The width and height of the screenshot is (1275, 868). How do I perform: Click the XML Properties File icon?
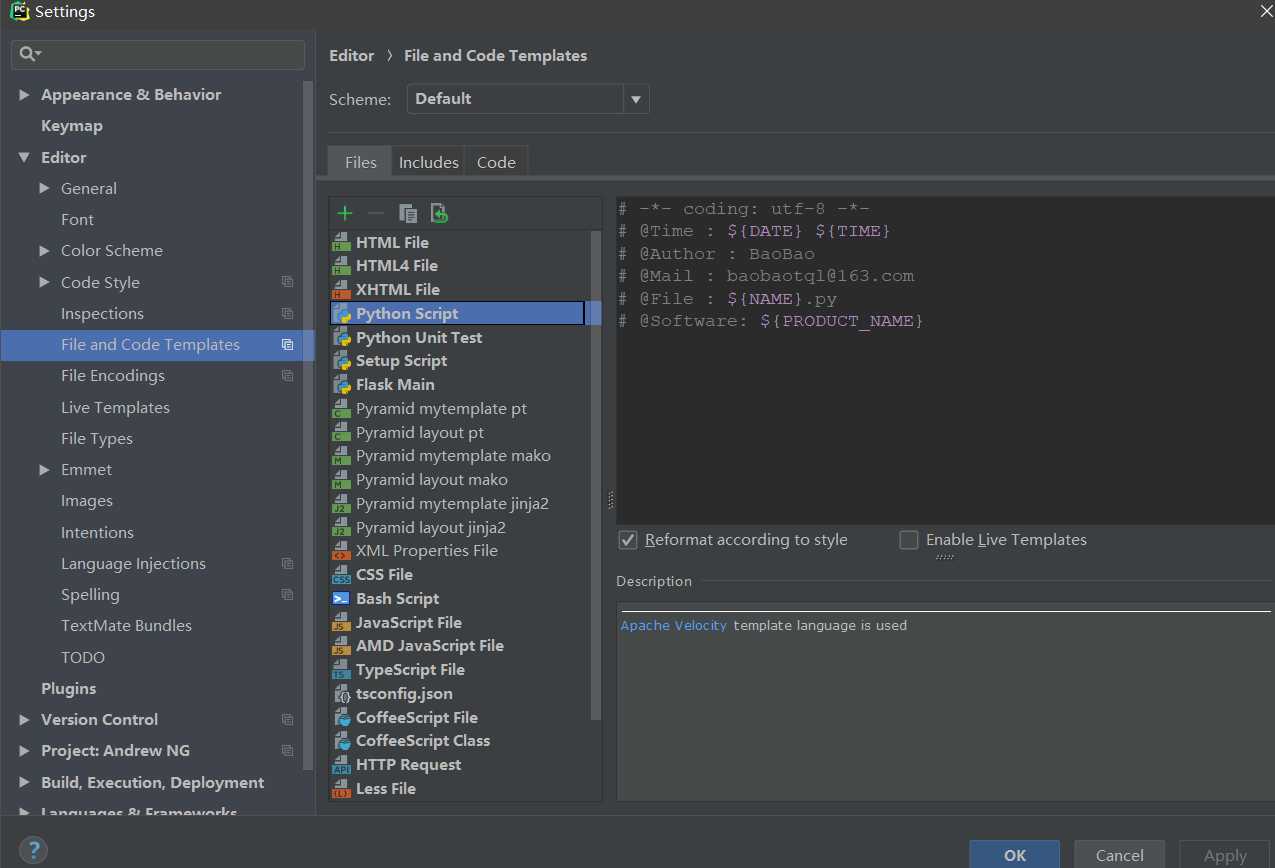coord(341,551)
